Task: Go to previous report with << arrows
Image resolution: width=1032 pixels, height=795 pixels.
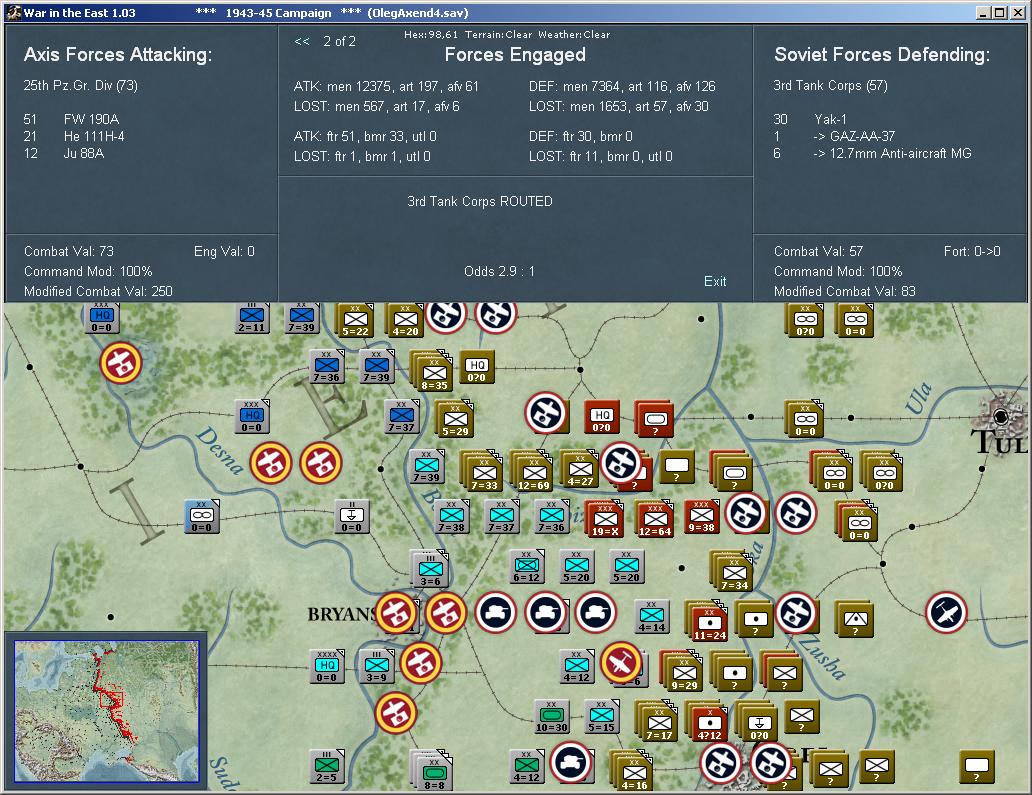Action: (302, 41)
